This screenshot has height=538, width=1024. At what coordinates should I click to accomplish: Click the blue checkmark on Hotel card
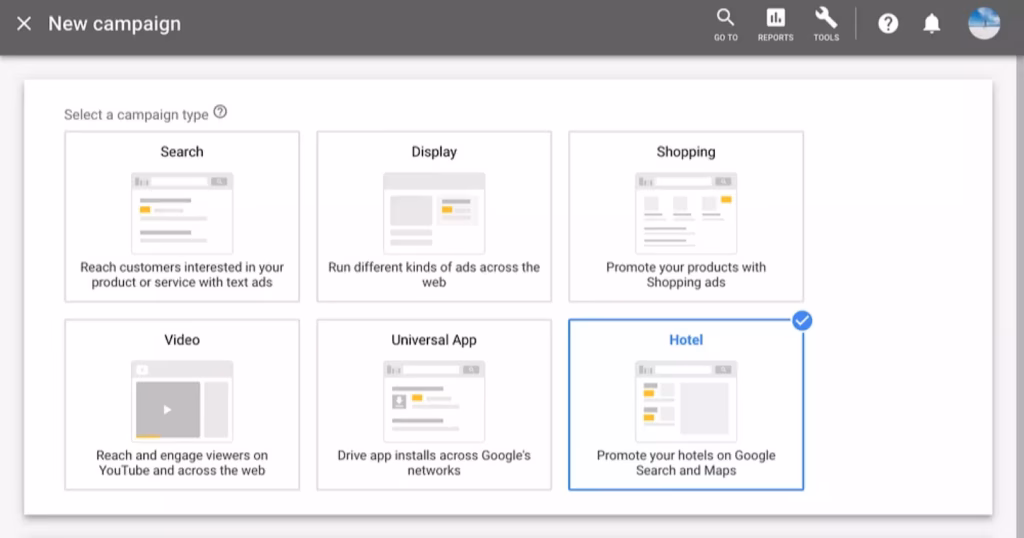pos(802,321)
